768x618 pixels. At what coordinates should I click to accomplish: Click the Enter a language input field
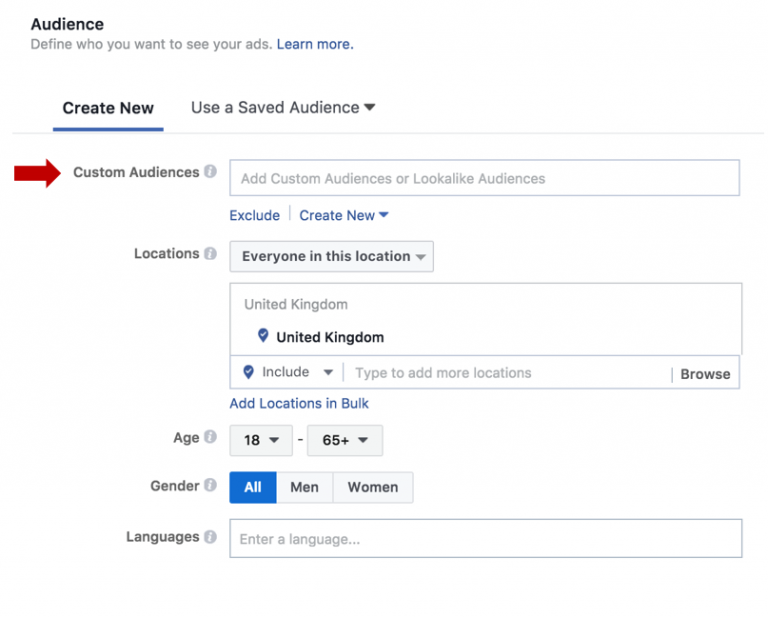tap(485, 539)
